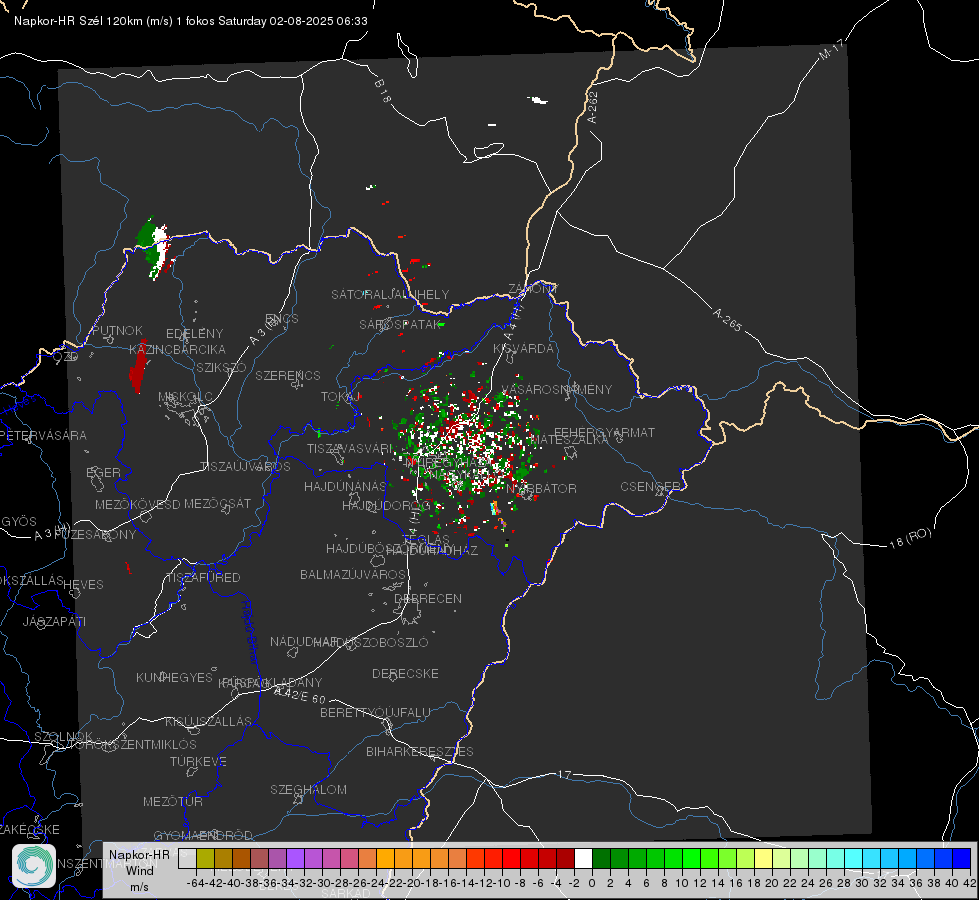Click the dark red echo streak near Kazincbarcika

click(x=138, y=367)
